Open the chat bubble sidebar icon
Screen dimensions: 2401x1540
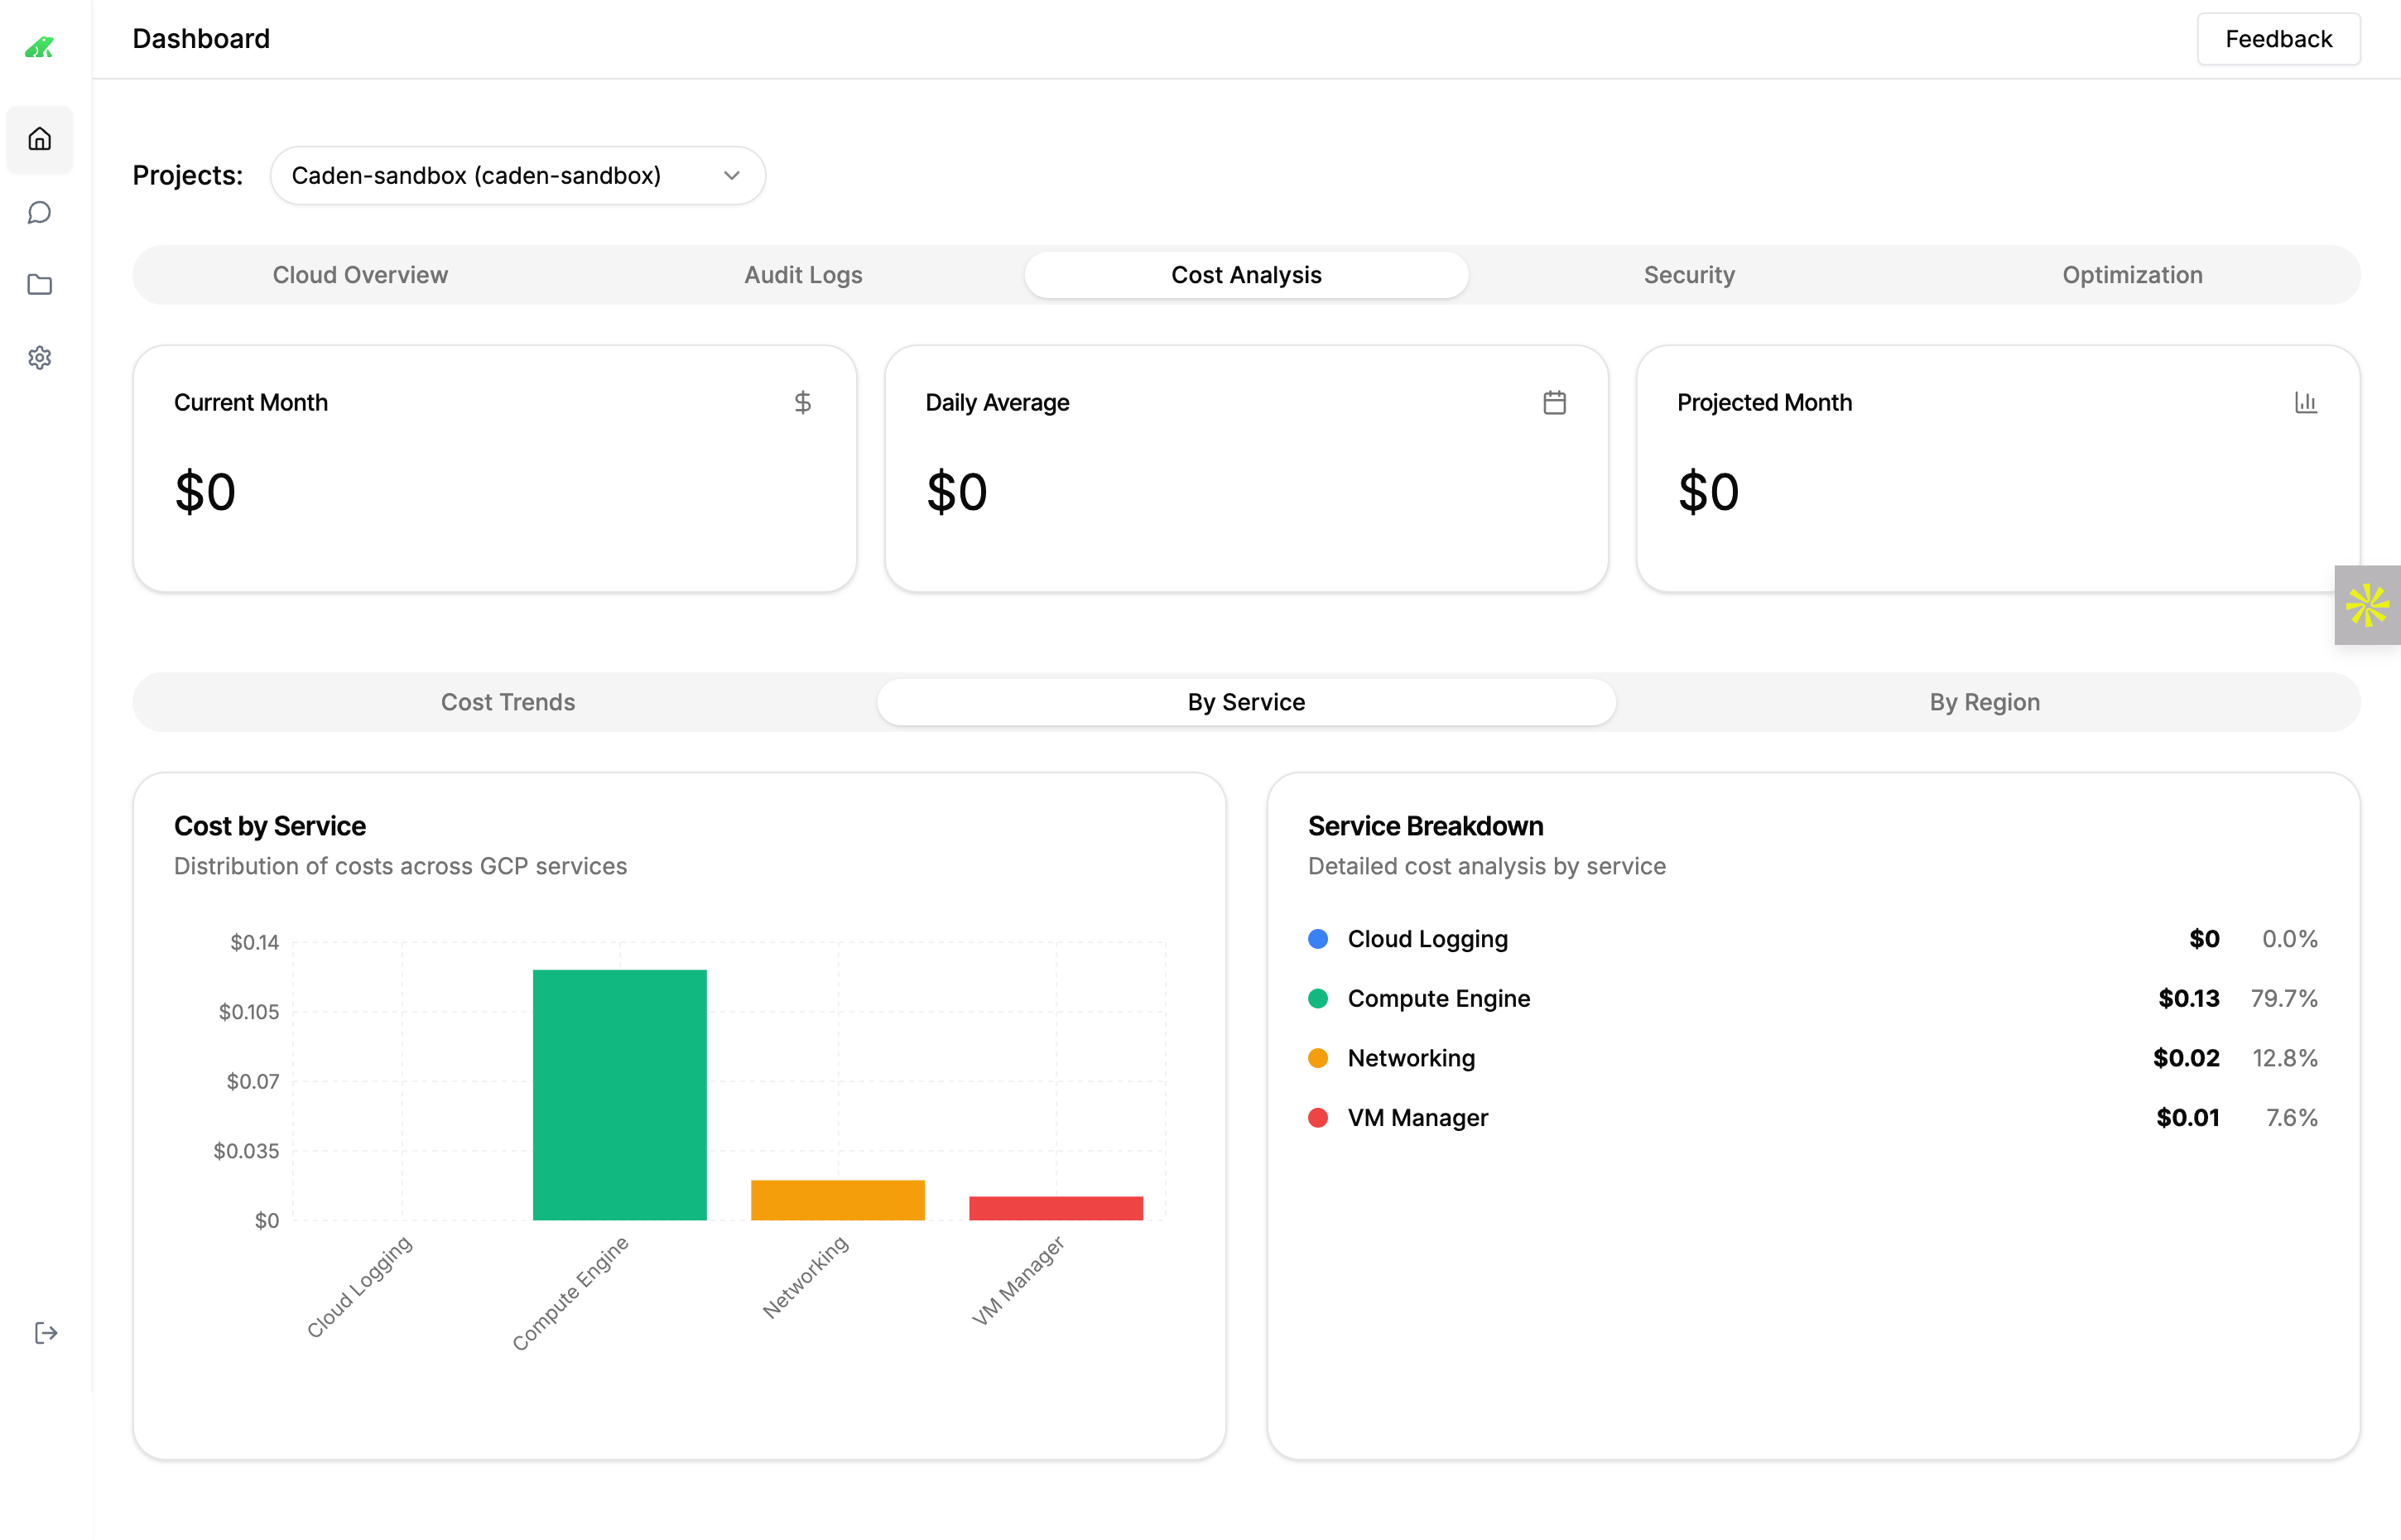click(39, 212)
